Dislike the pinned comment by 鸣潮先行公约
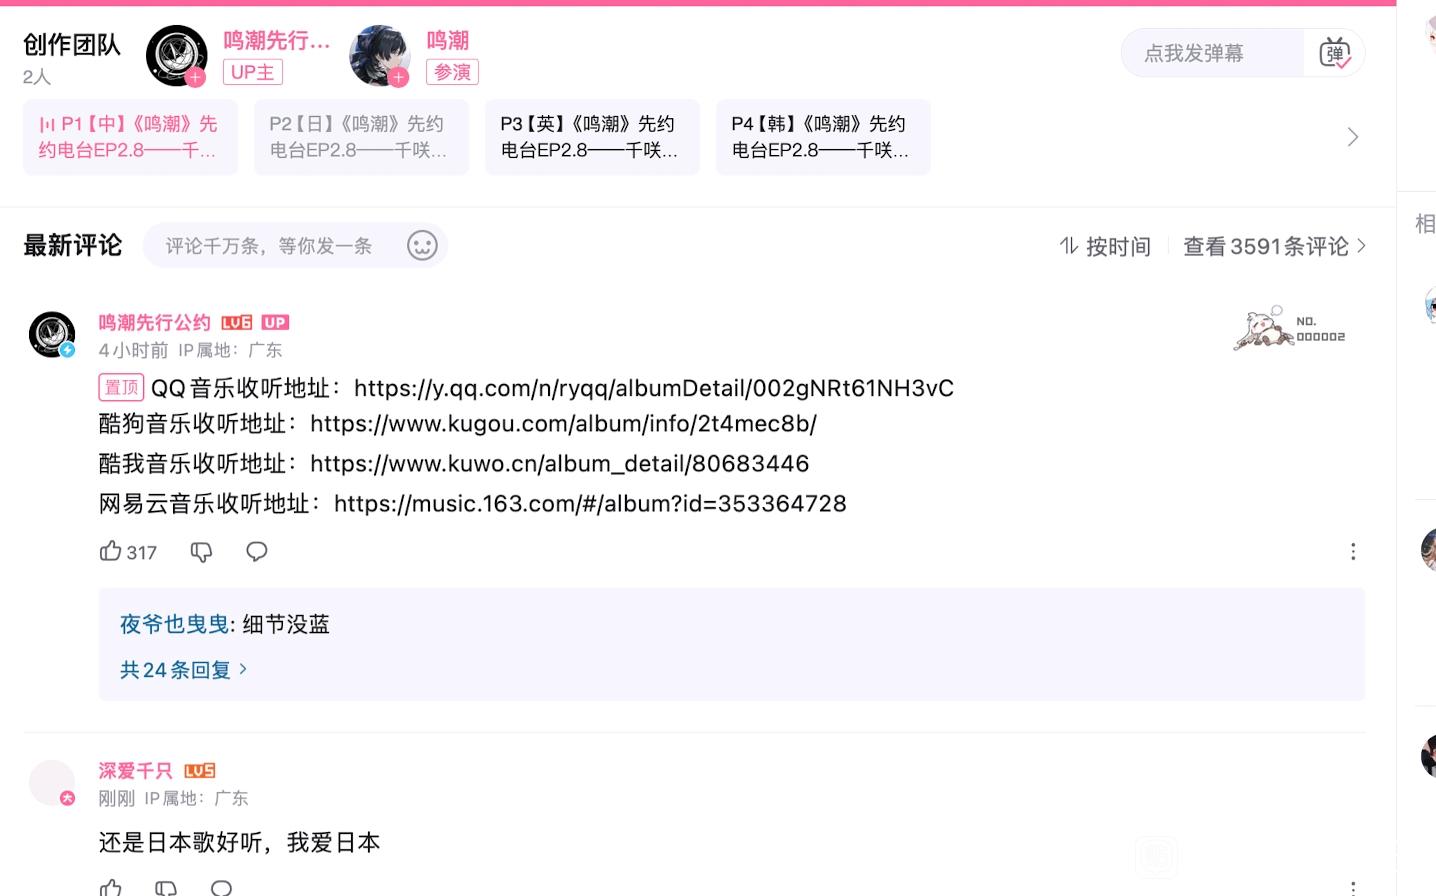1436x896 pixels. click(201, 552)
